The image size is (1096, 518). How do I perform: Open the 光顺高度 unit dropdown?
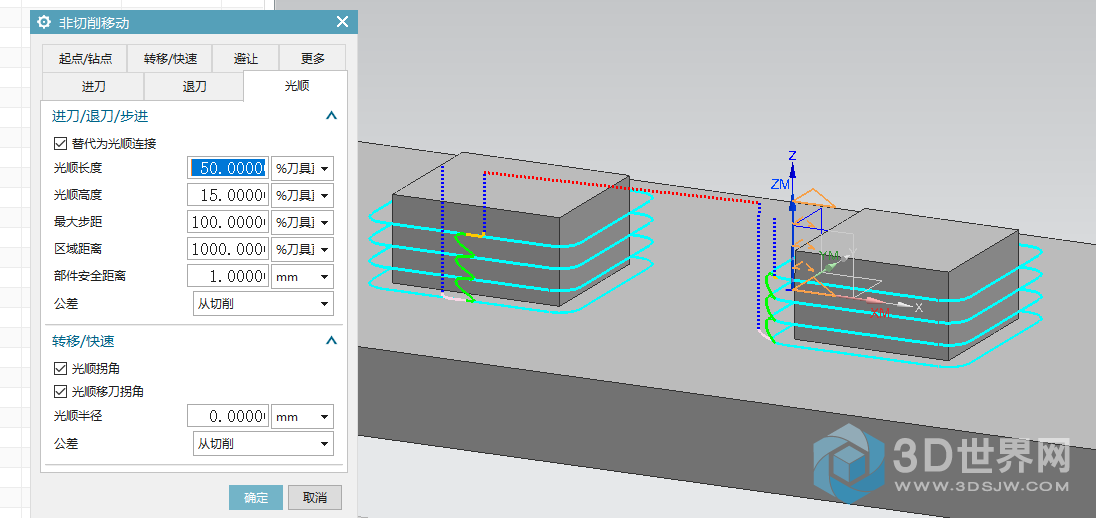(302, 195)
